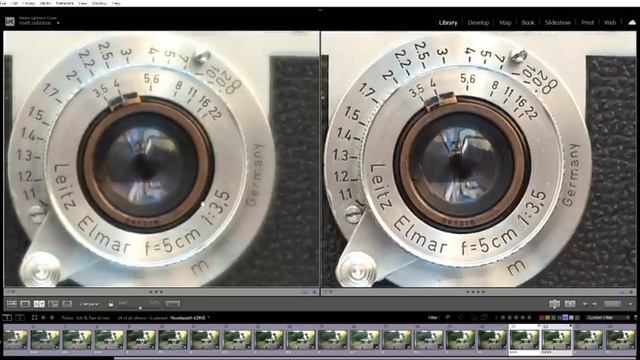This screenshot has height=360, width=640.
Task: Open the Custom Filter dropdown
Action: pyautogui.click(x=608, y=318)
